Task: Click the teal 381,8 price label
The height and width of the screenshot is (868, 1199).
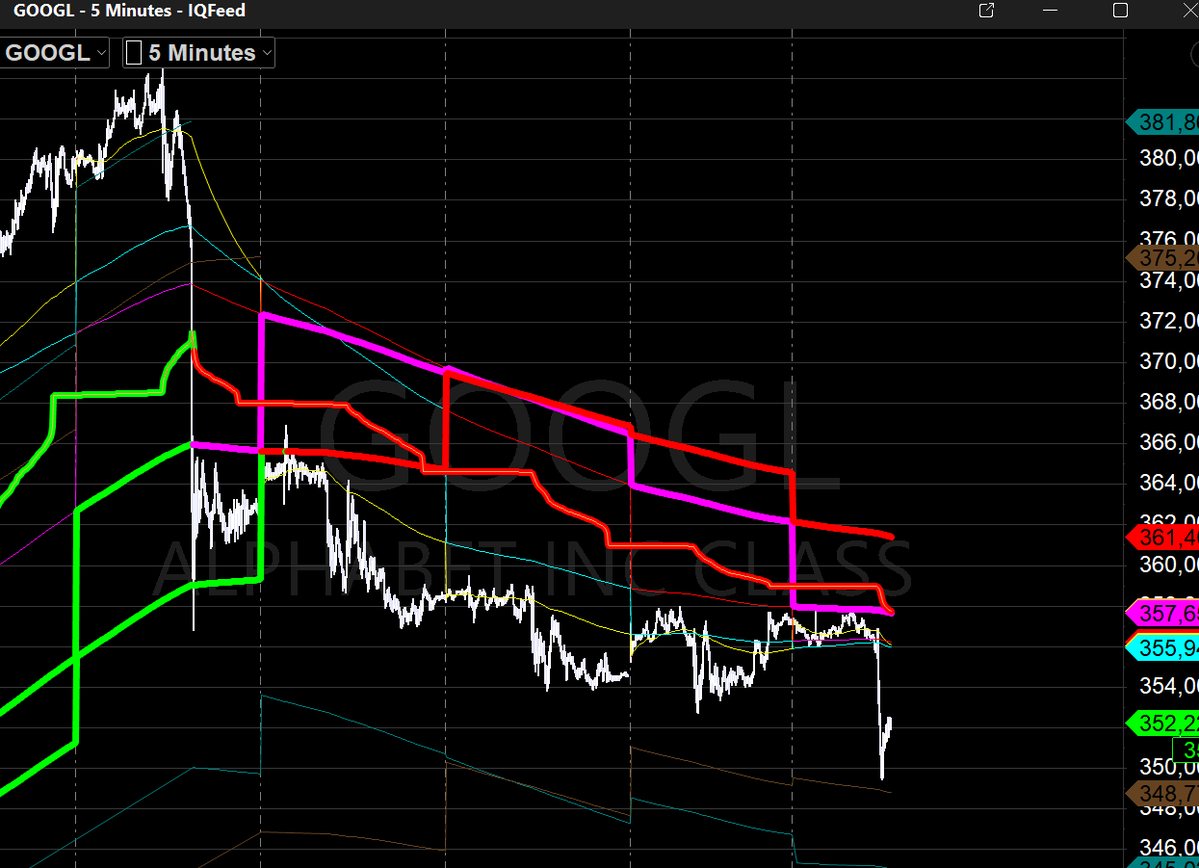Action: 1163,122
